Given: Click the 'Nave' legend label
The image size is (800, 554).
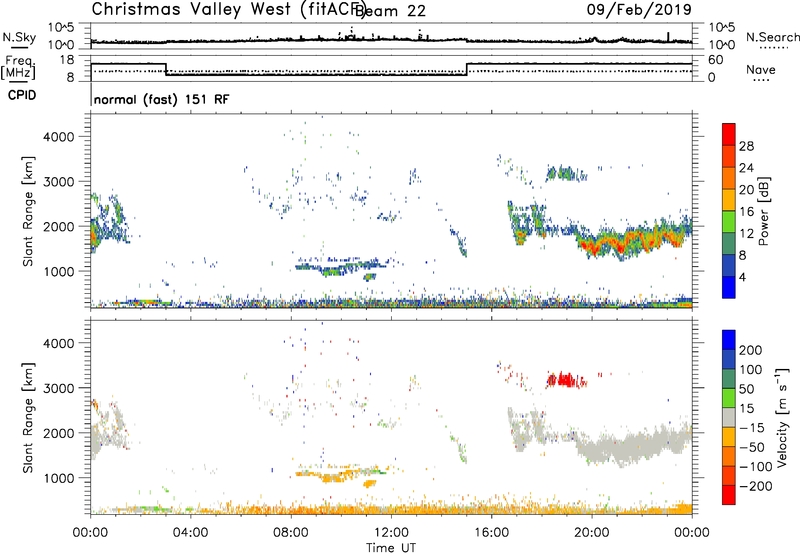Looking at the screenshot, I should [x=761, y=69].
